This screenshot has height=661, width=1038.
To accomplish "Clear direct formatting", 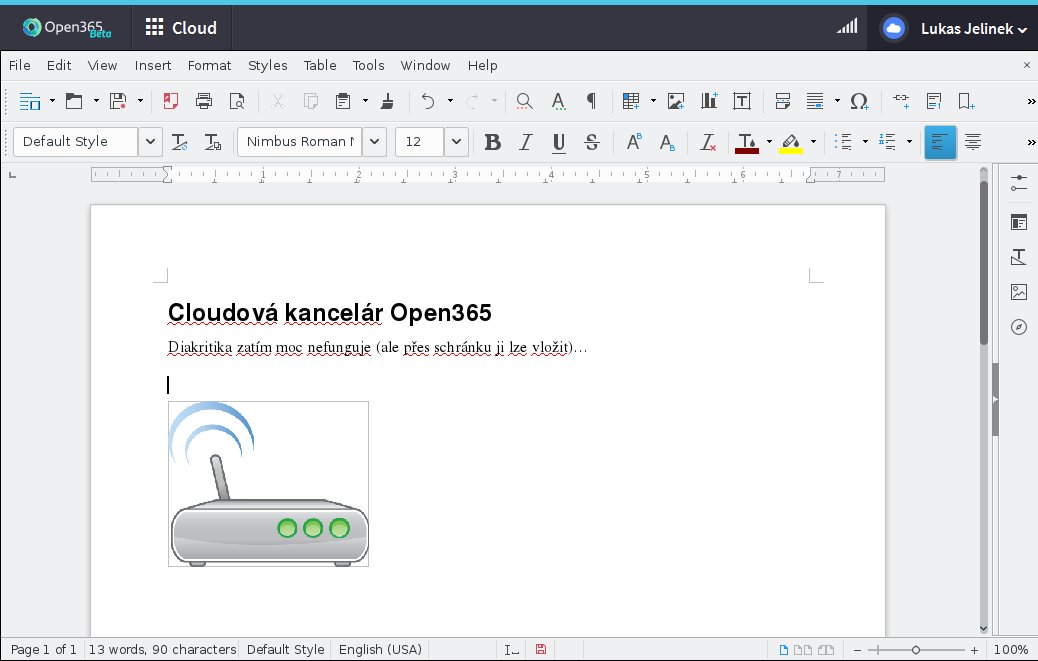I will (x=708, y=142).
